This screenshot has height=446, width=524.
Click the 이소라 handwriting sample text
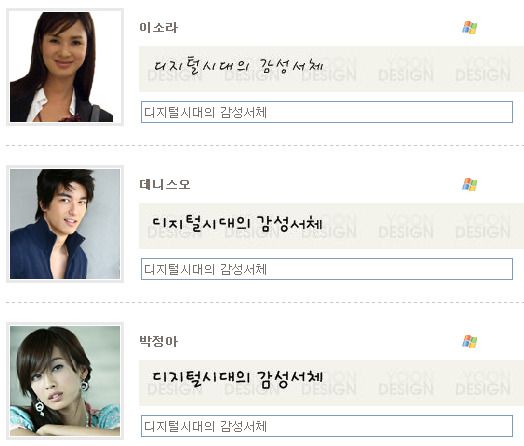coord(238,65)
